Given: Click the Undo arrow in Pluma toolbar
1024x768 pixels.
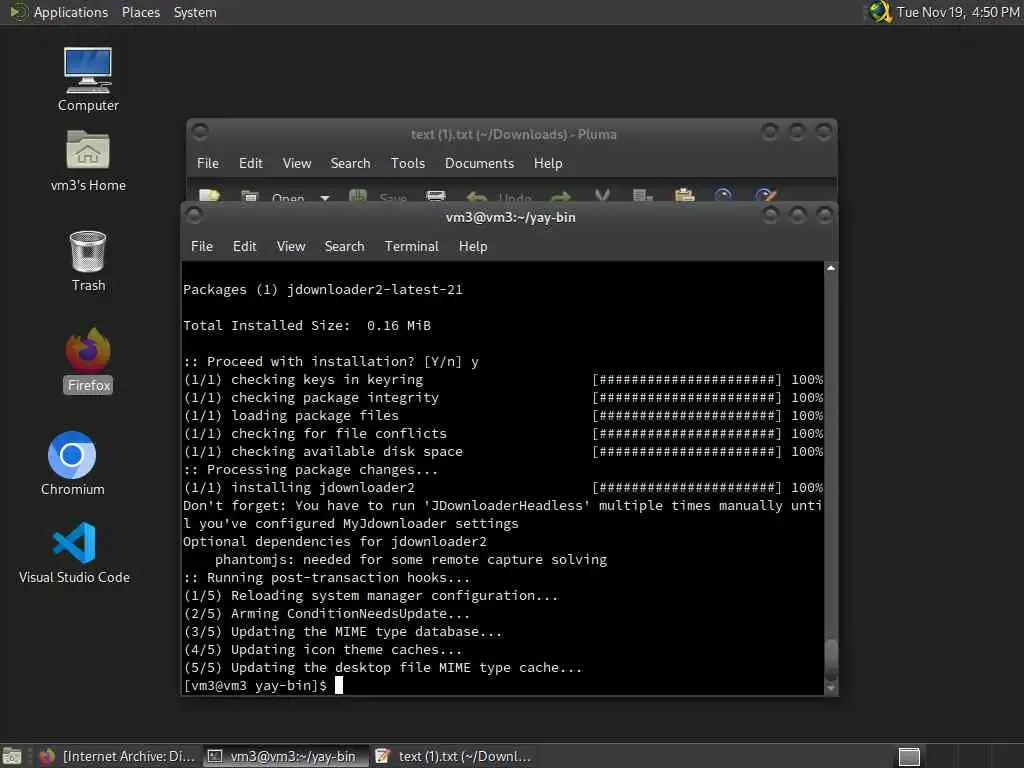Looking at the screenshot, I should pos(477,196).
